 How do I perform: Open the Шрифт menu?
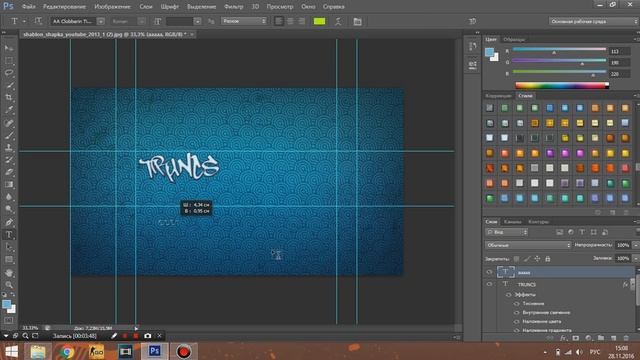coord(169,7)
